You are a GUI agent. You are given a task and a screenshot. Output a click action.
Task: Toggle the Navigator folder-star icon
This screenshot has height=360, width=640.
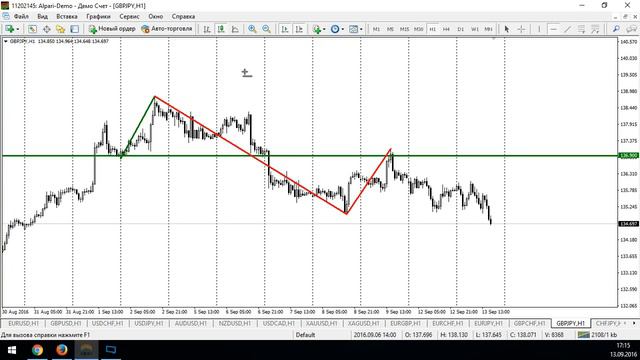point(60,29)
